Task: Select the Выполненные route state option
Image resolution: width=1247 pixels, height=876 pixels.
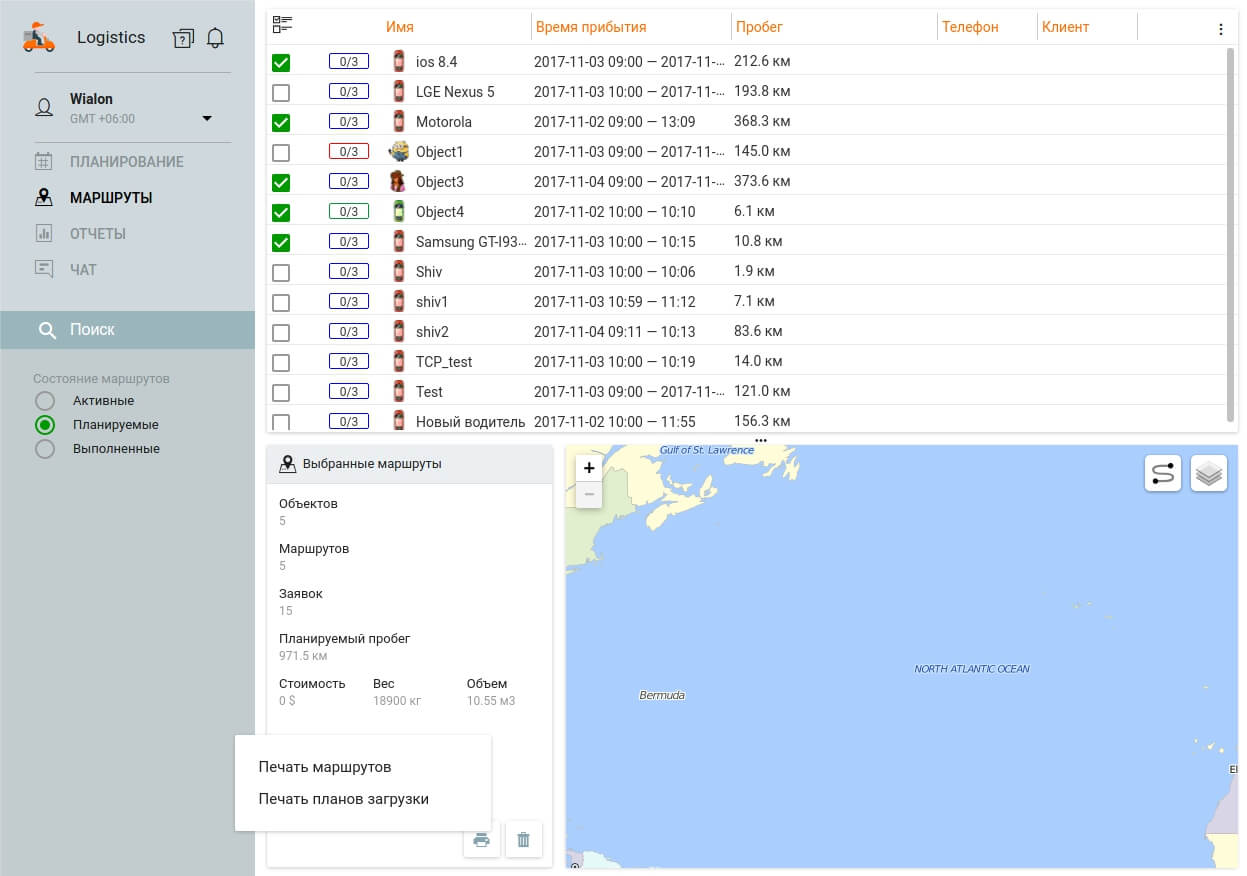Action: (x=45, y=449)
